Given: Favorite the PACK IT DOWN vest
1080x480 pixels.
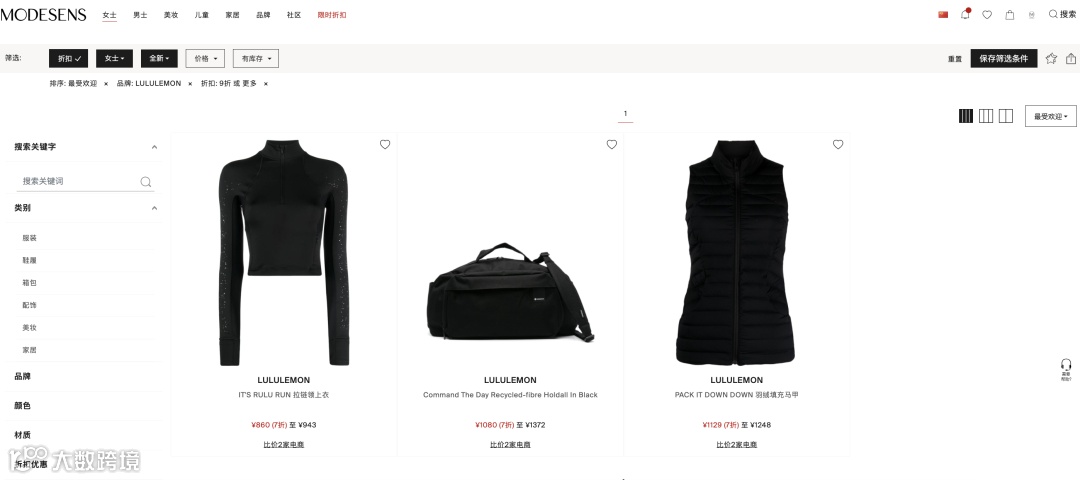Looking at the screenshot, I should [838, 144].
